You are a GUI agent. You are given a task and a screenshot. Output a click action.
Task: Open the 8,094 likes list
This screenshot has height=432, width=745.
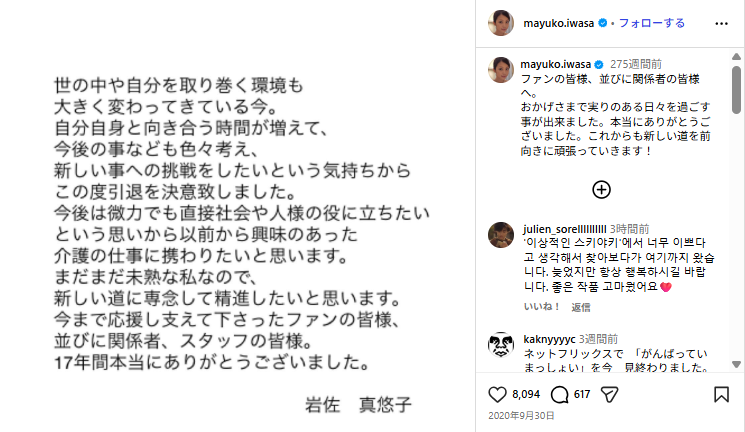tap(525, 394)
